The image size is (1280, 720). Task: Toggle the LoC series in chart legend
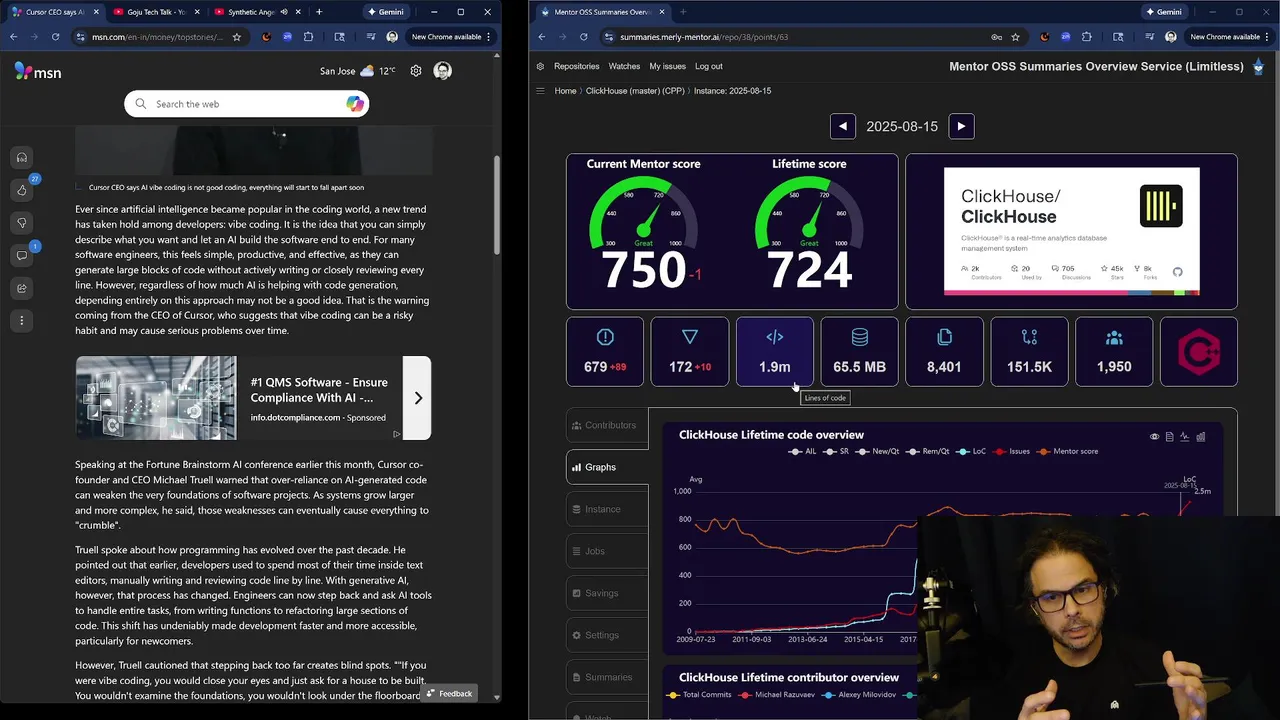click(x=971, y=451)
